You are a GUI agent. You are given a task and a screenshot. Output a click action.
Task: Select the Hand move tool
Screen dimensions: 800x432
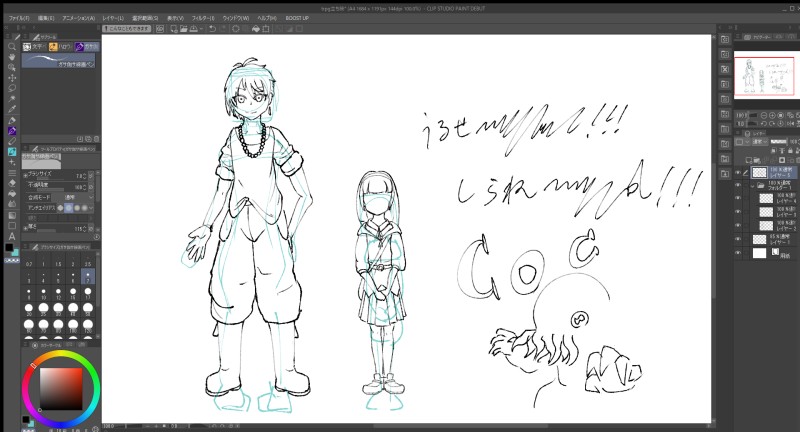(x=12, y=57)
